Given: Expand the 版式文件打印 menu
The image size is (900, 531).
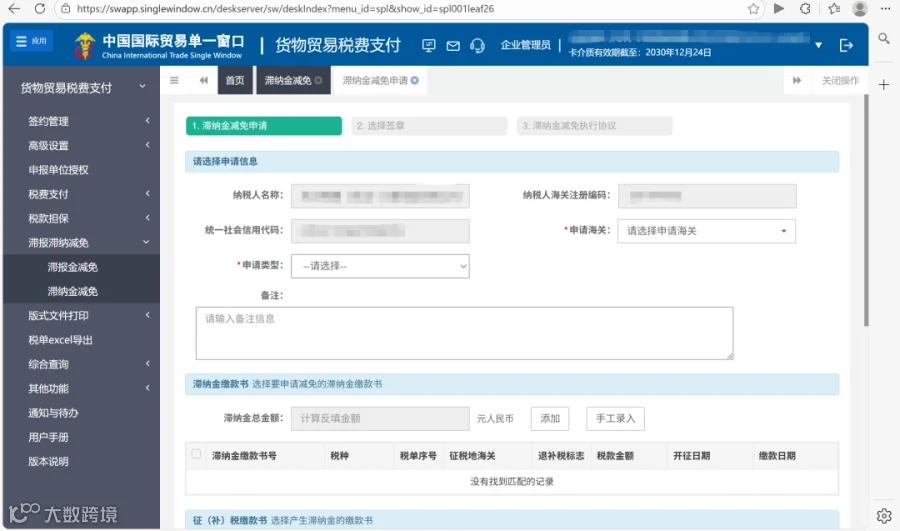Looking at the screenshot, I should coord(82,316).
